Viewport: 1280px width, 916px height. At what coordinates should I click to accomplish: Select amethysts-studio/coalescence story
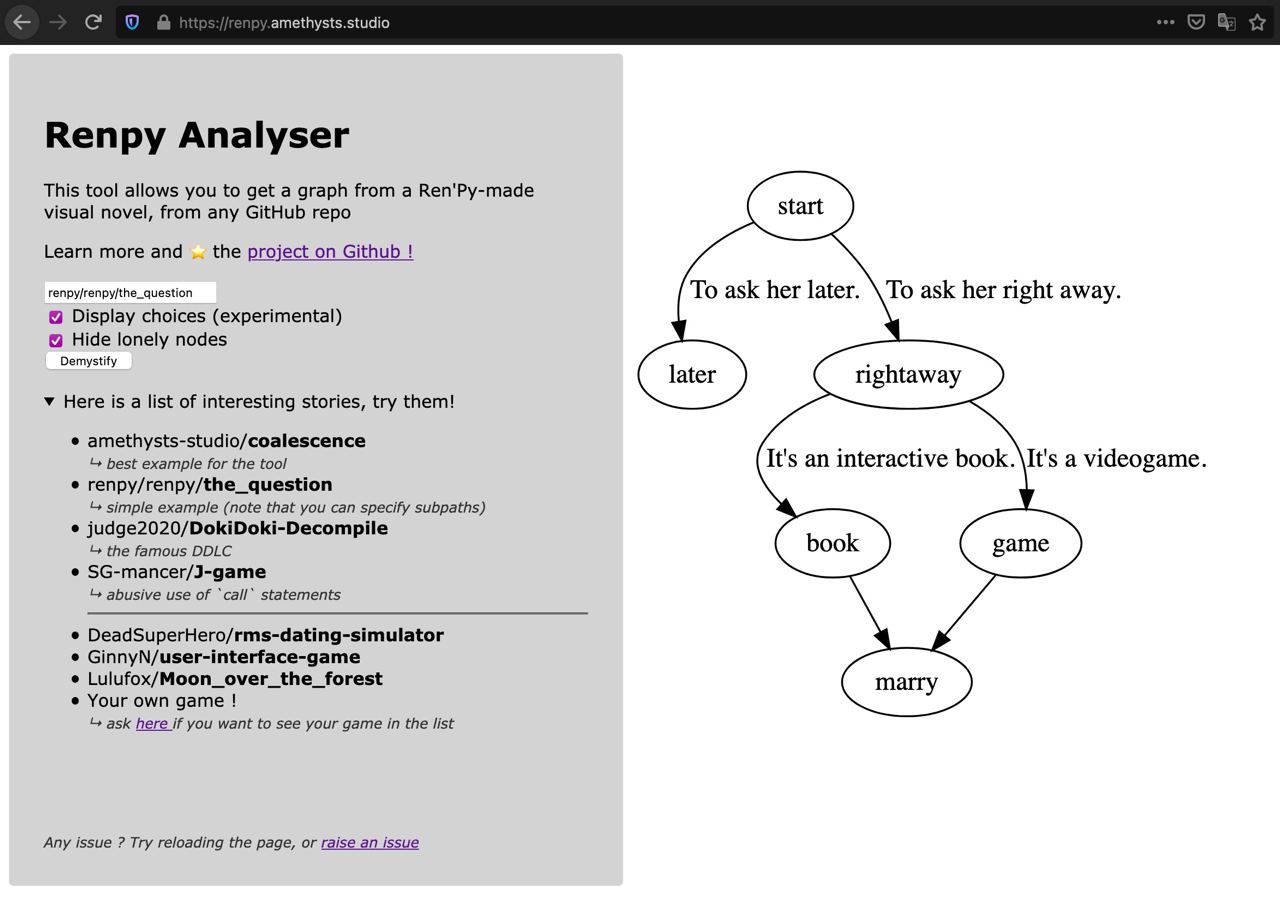pyautogui.click(x=226, y=441)
